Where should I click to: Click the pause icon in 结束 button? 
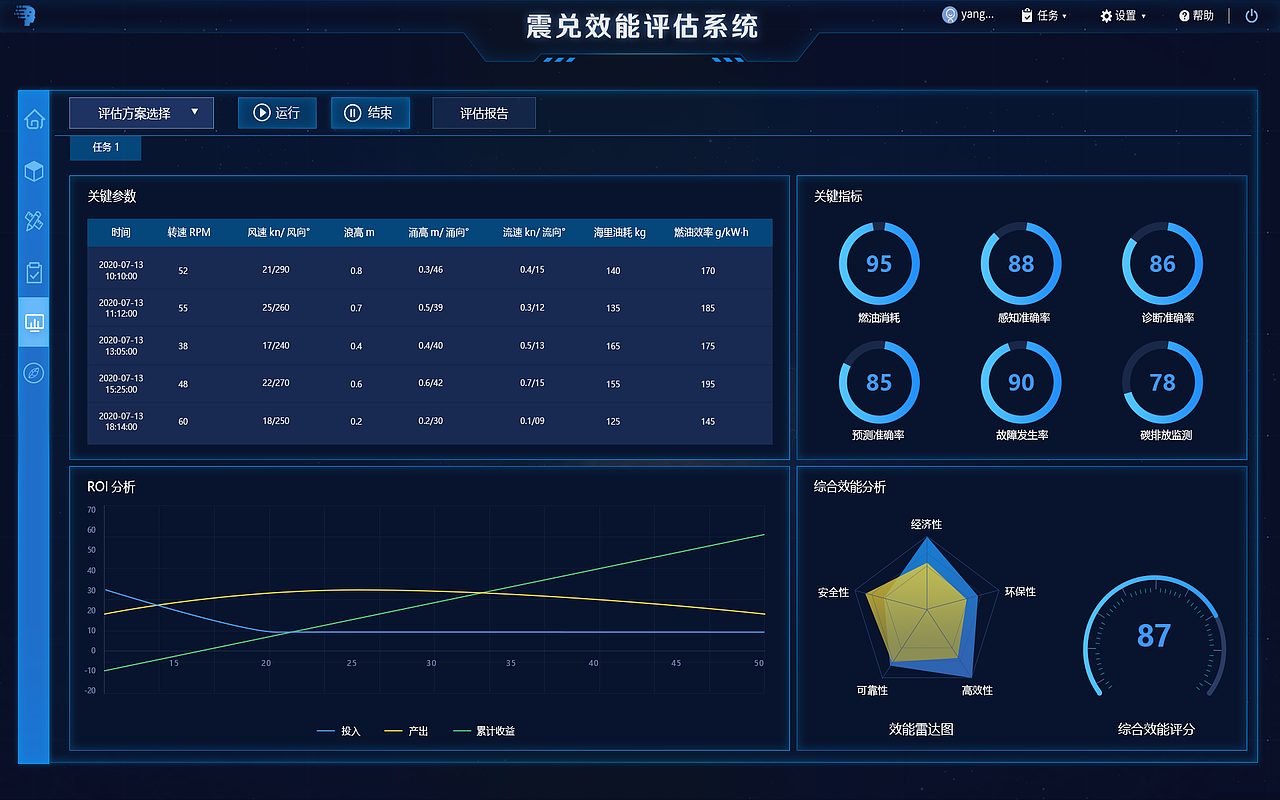click(x=352, y=113)
